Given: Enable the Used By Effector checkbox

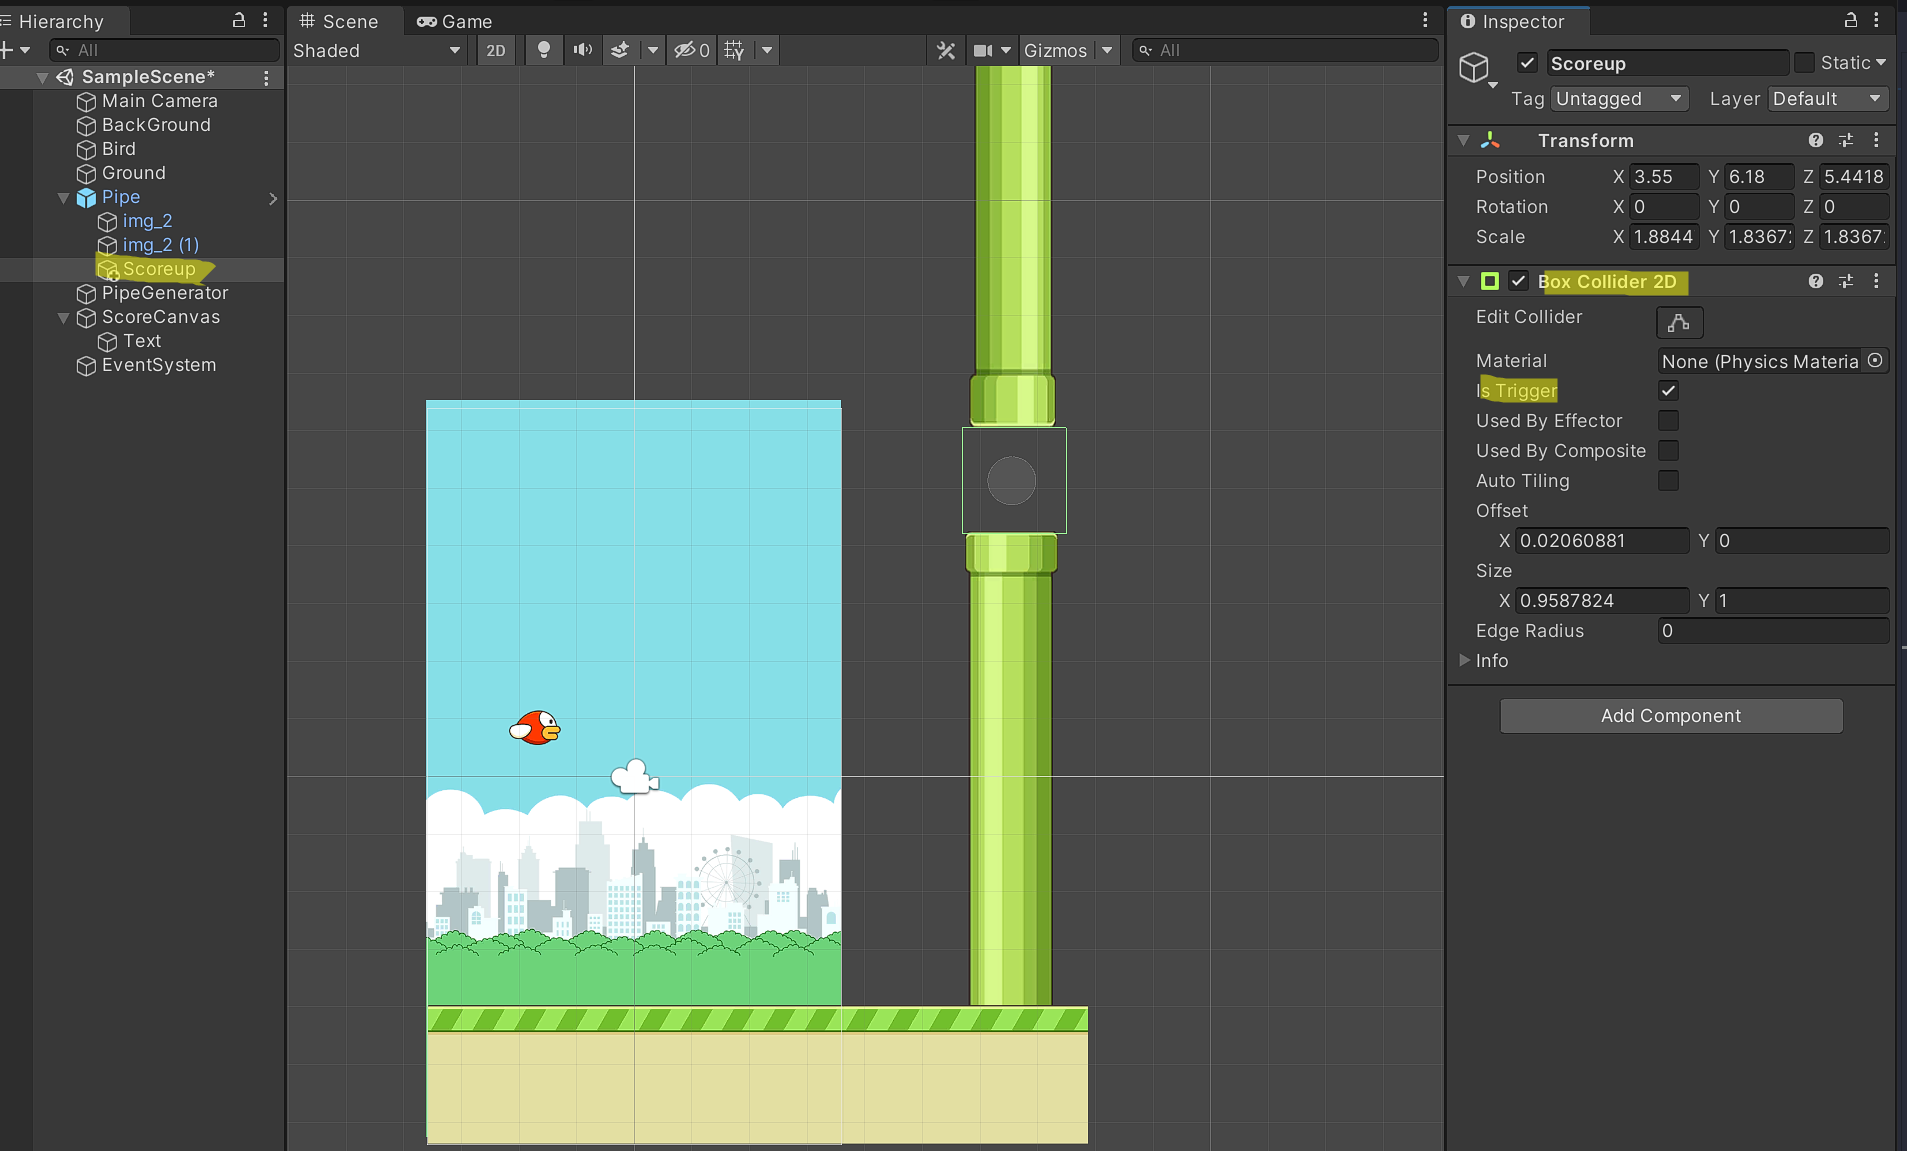Looking at the screenshot, I should [1668, 421].
